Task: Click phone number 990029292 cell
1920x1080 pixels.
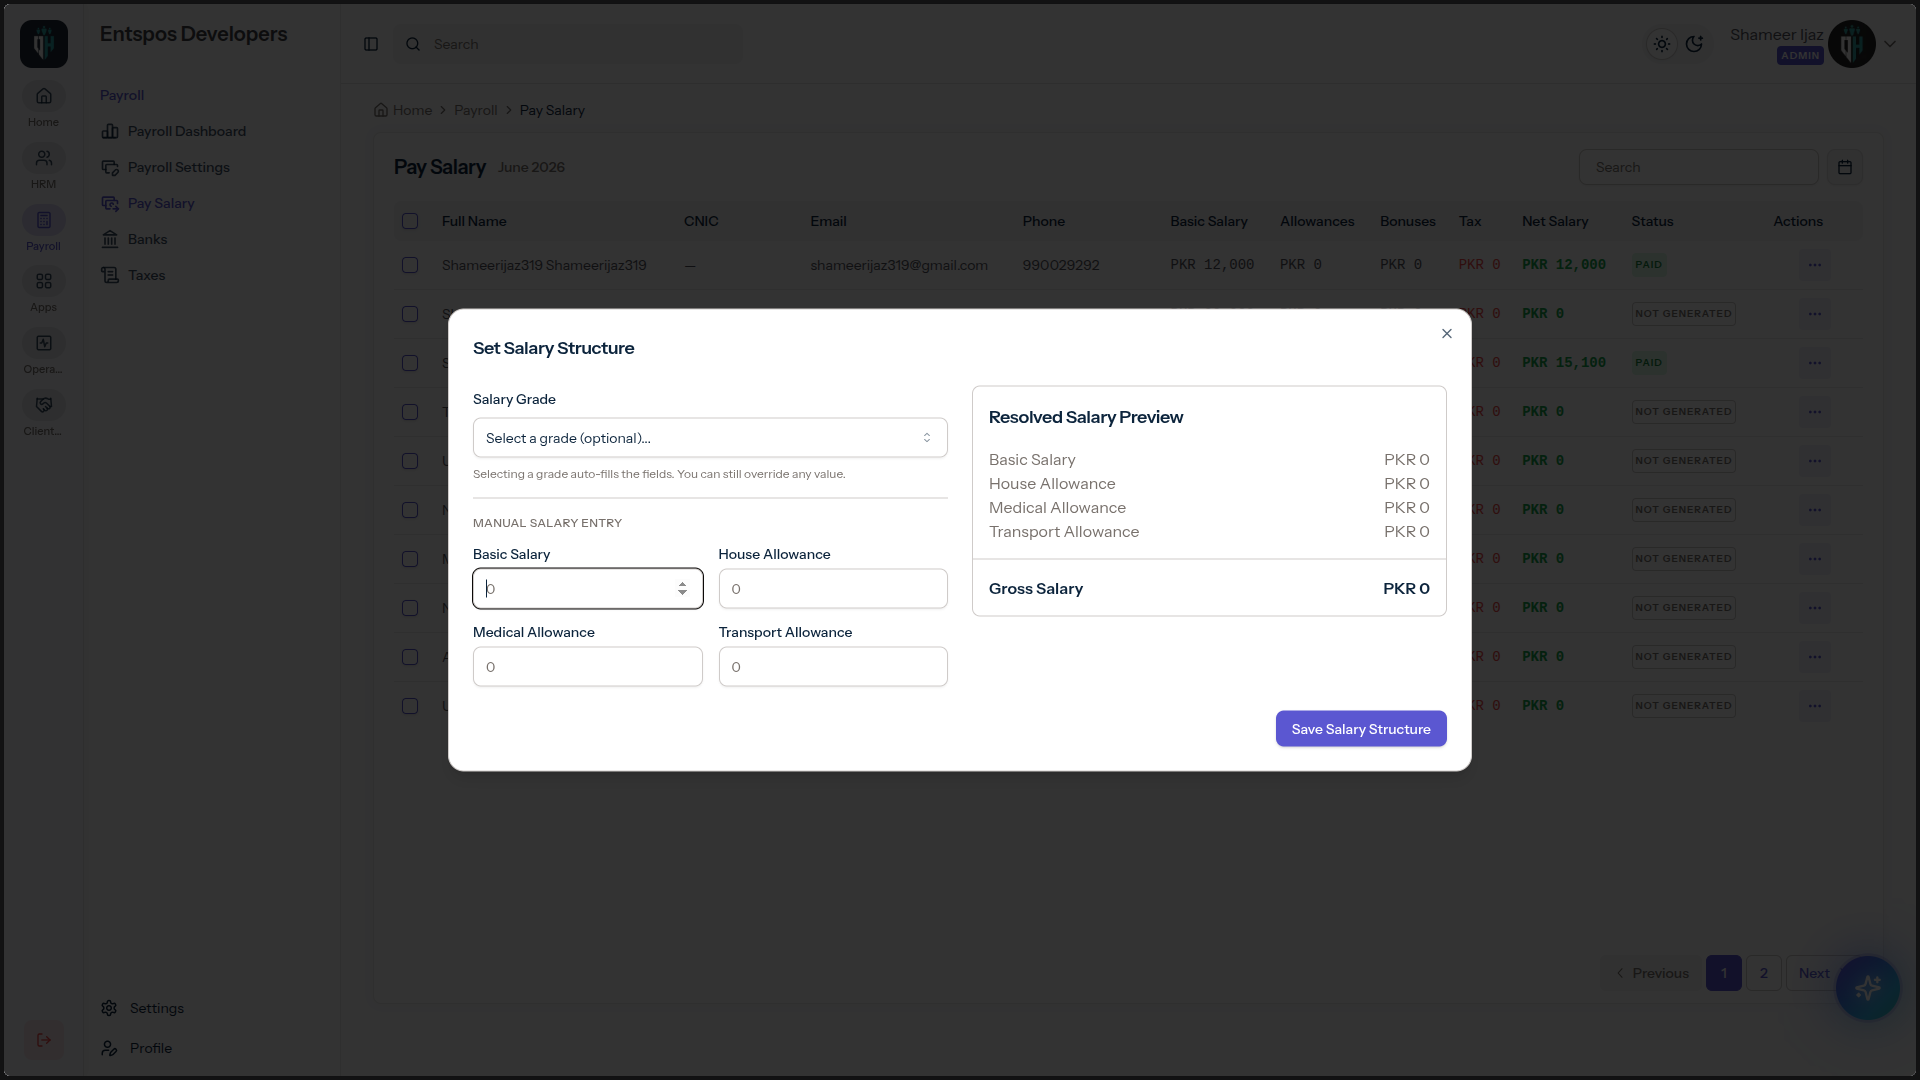Action: (x=1060, y=265)
